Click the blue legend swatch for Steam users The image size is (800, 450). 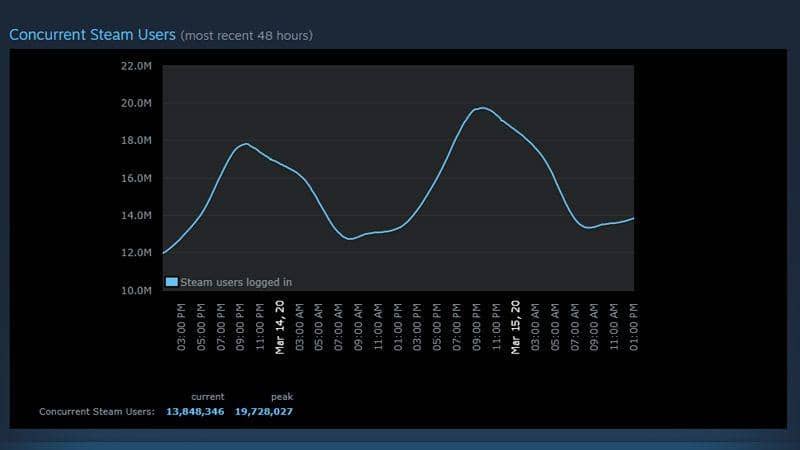pyautogui.click(x=172, y=282)
